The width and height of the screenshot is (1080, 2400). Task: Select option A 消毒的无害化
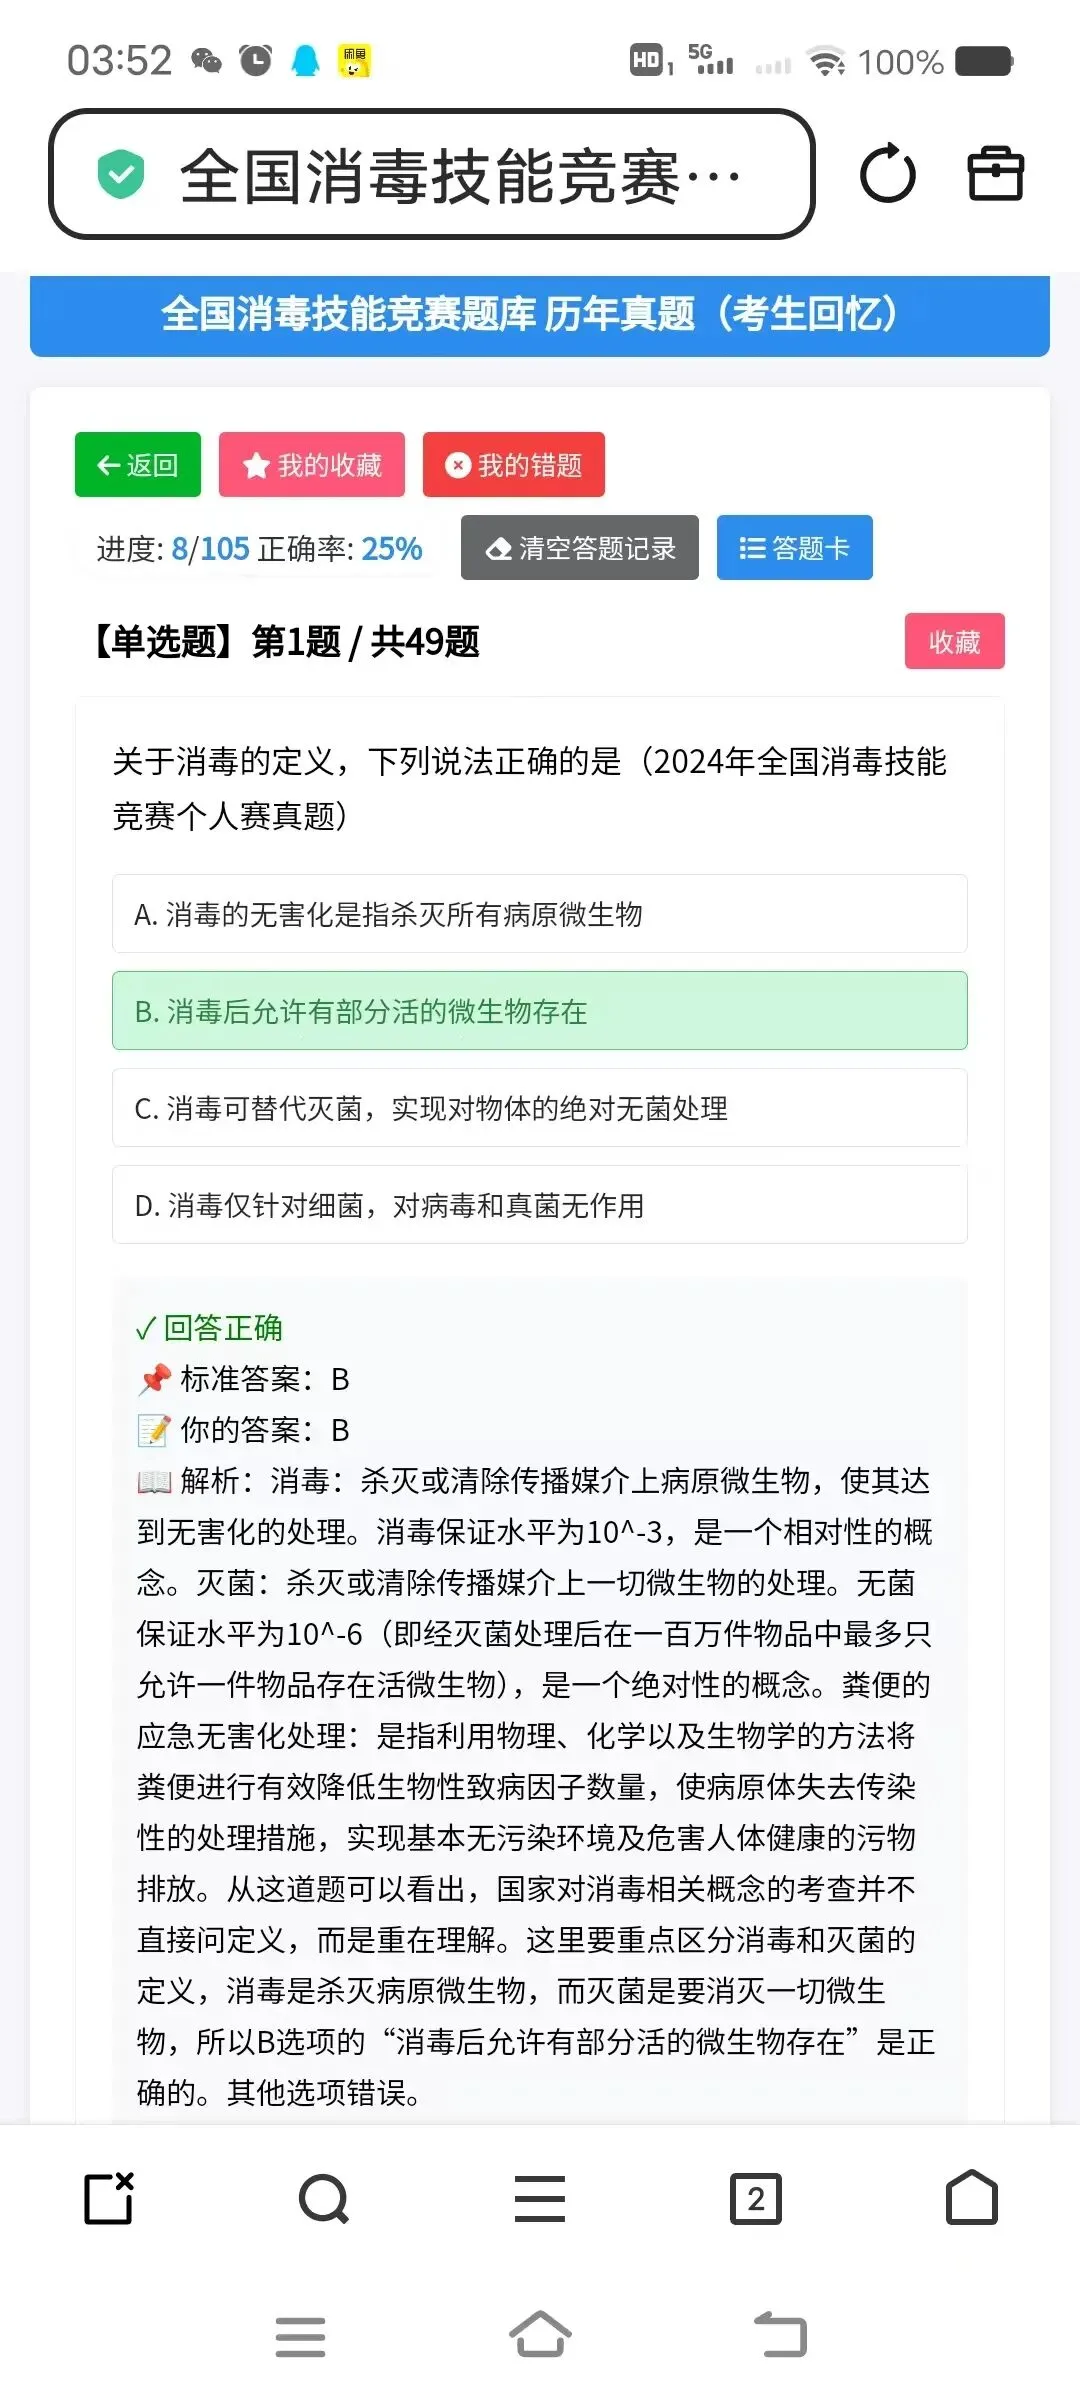(540, 914)
